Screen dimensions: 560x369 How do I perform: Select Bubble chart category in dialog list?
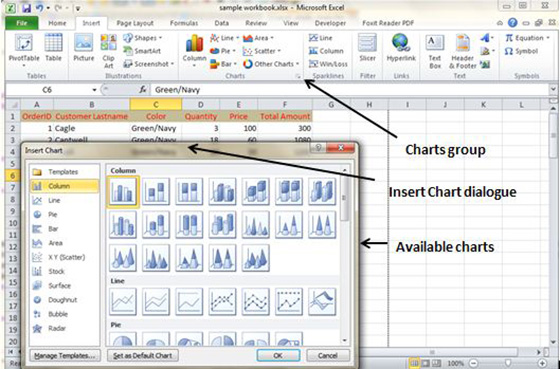pos(65,314)
